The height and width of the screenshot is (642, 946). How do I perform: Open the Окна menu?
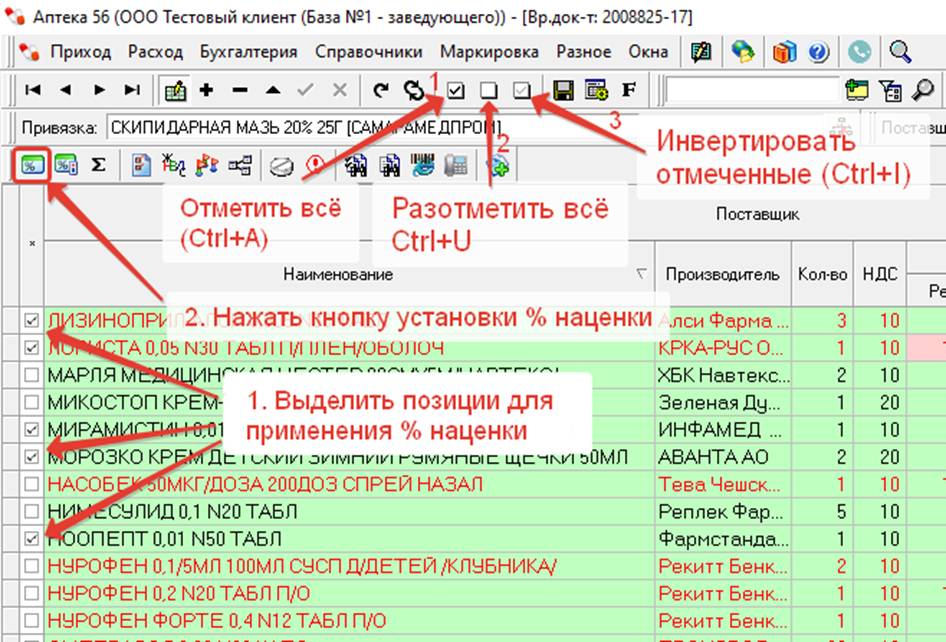point(648,52)
